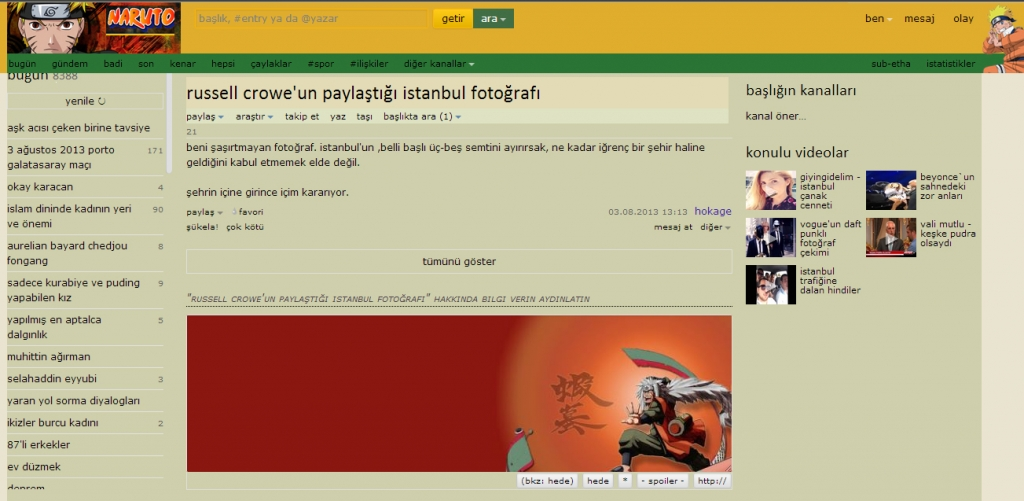Open the #ilişkiler channel
Image resolution: width=1024 pixels, height=501 pixels.
(x=369, y=64)
